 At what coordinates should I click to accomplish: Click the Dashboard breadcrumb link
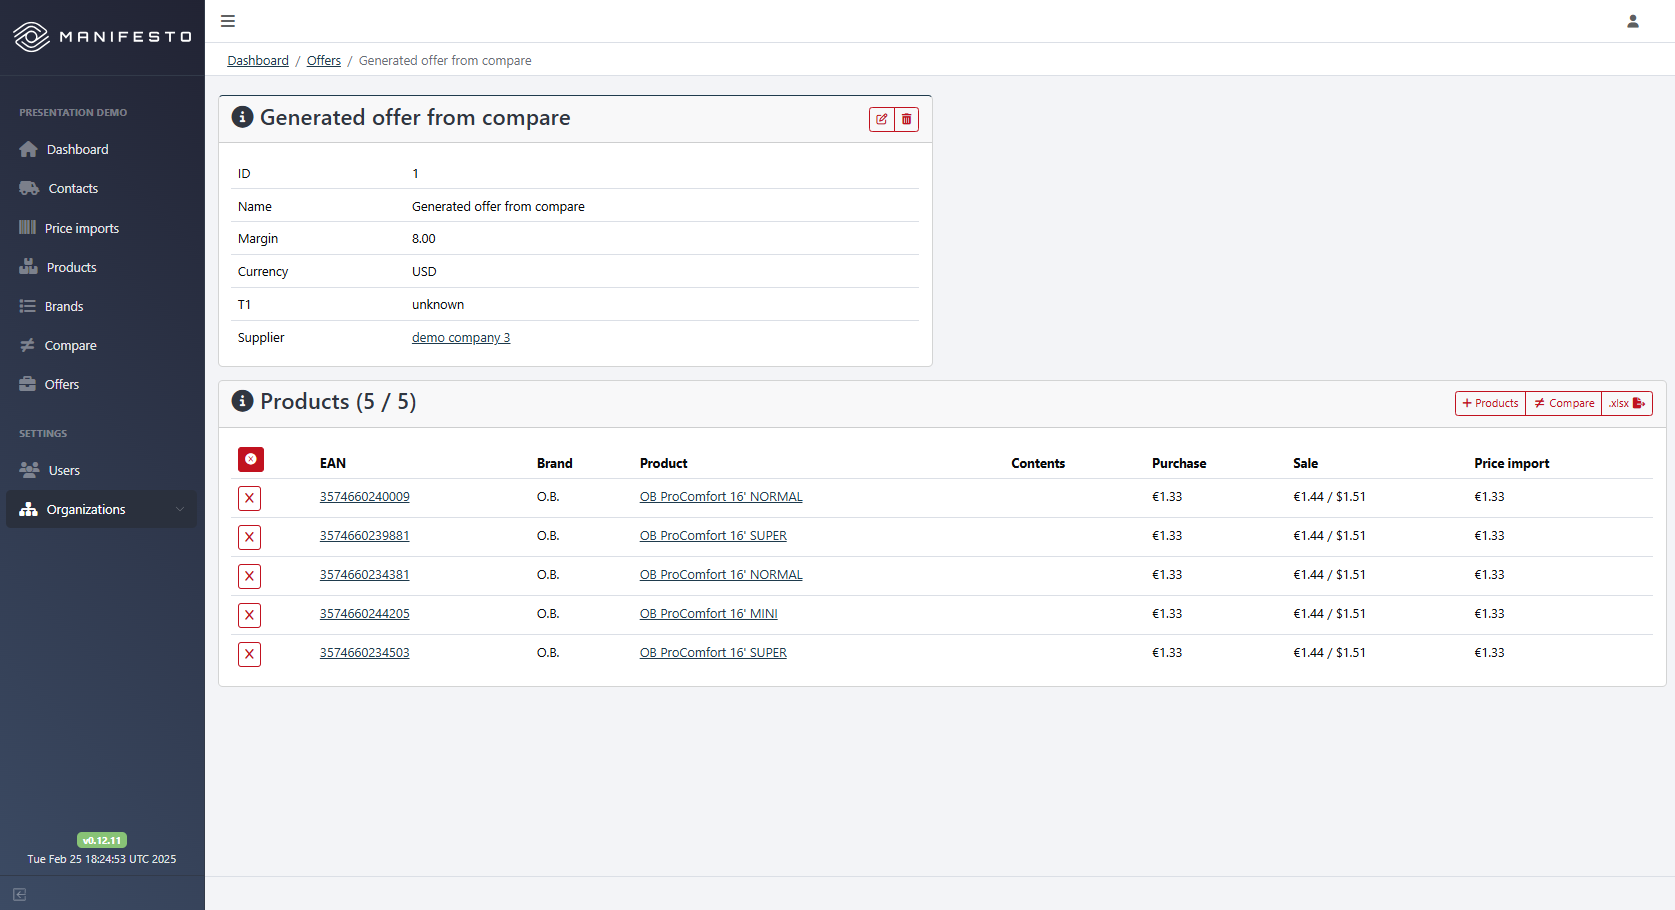click(258, 61)
